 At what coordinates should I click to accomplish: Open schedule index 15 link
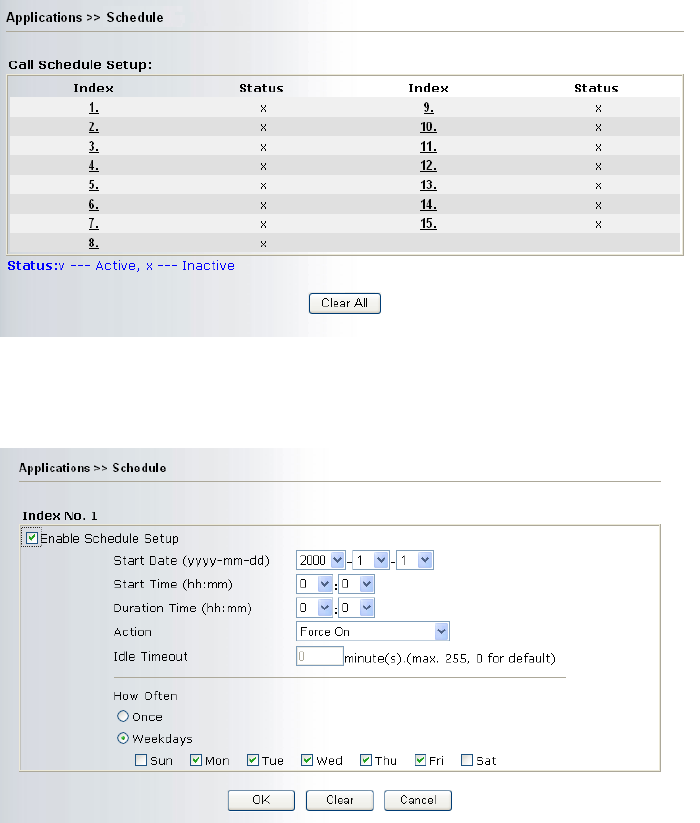(428, 224)
